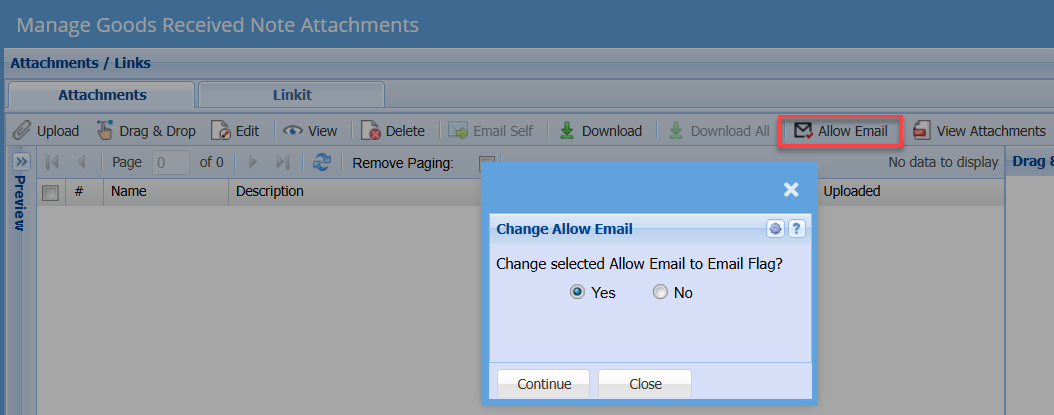This screenshot has width=1054, height=415.
Task: Open View Attachments from toolbar
Action: tap(979, 131)
